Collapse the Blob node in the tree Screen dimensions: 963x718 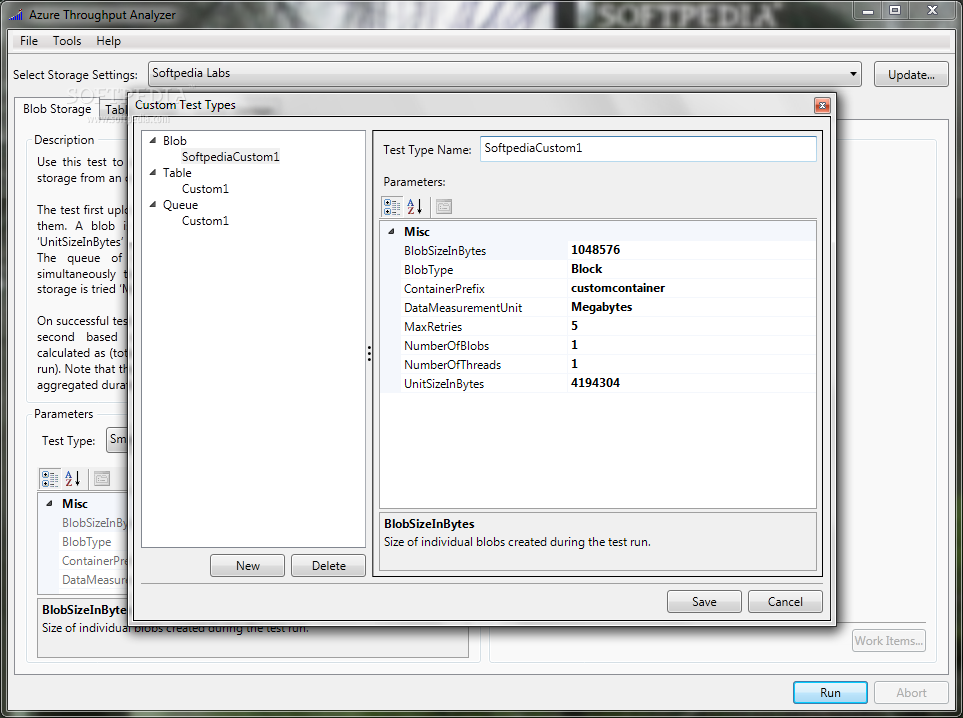pyautogui.click(x=153, y=141)
